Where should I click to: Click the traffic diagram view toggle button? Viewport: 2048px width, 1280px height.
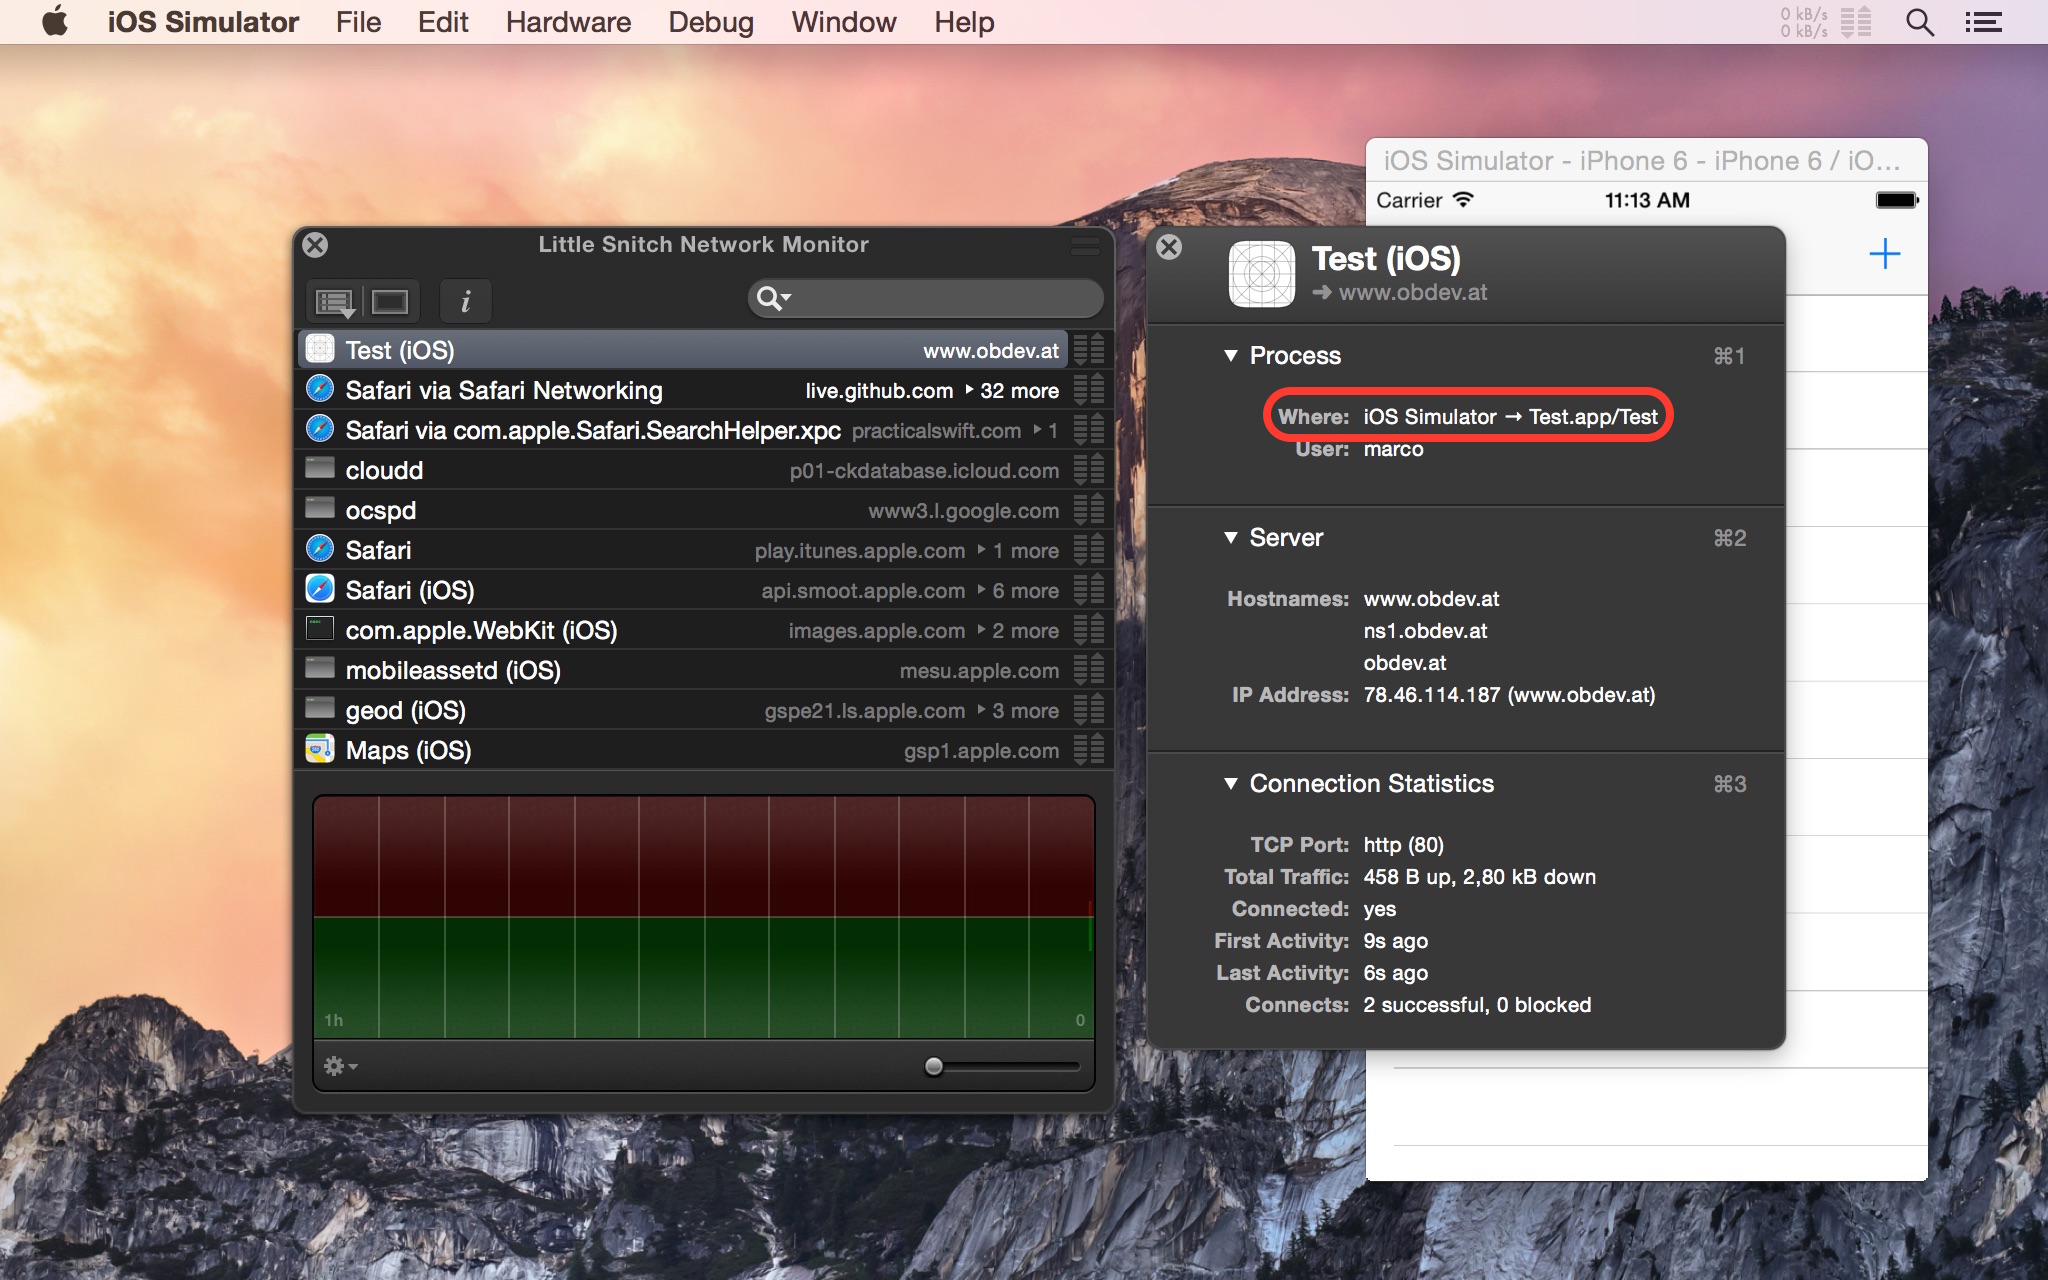tap(390, 301)
